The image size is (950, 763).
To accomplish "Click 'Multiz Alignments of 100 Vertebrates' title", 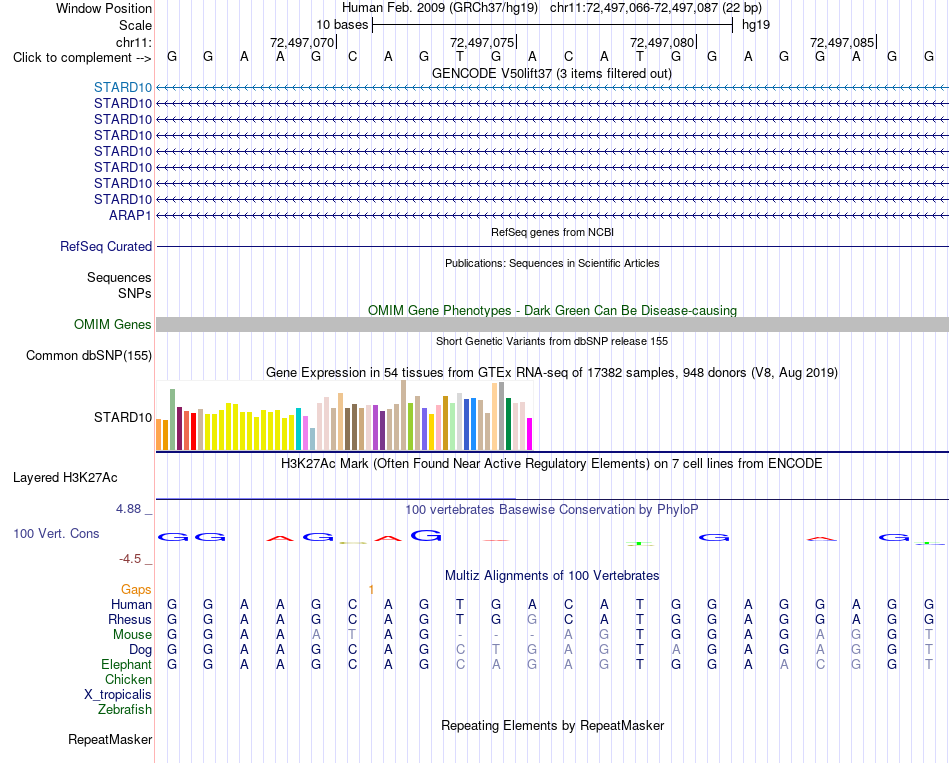I will click(552, 576).
